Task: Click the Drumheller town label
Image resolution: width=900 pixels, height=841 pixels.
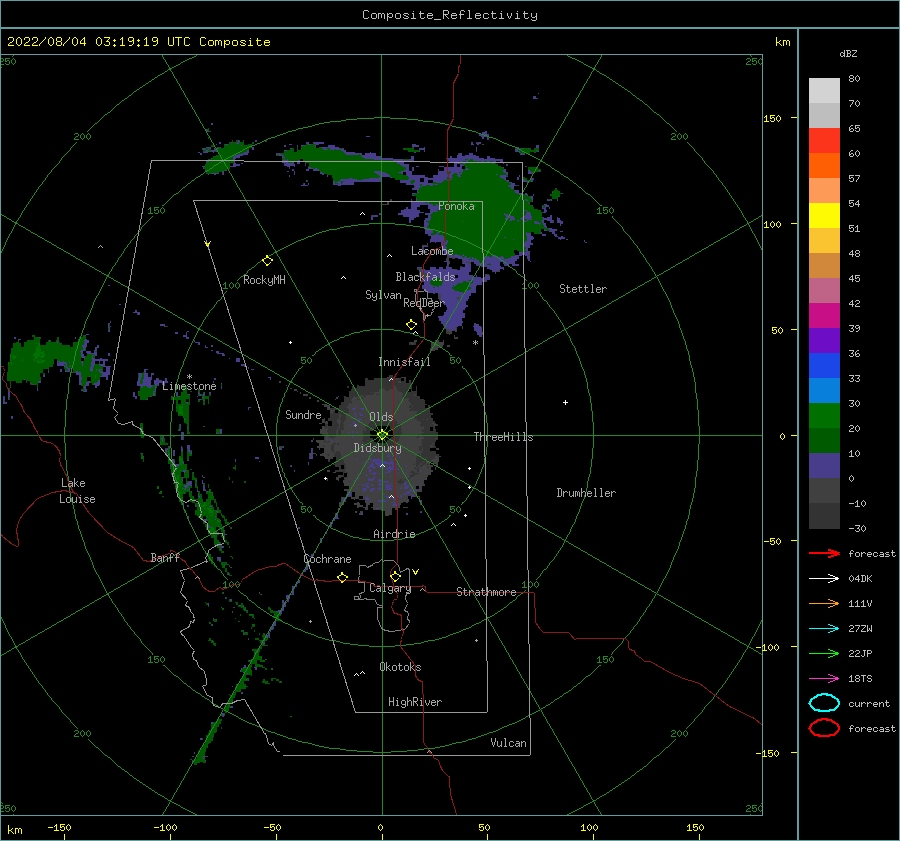Action: point(586,493)
